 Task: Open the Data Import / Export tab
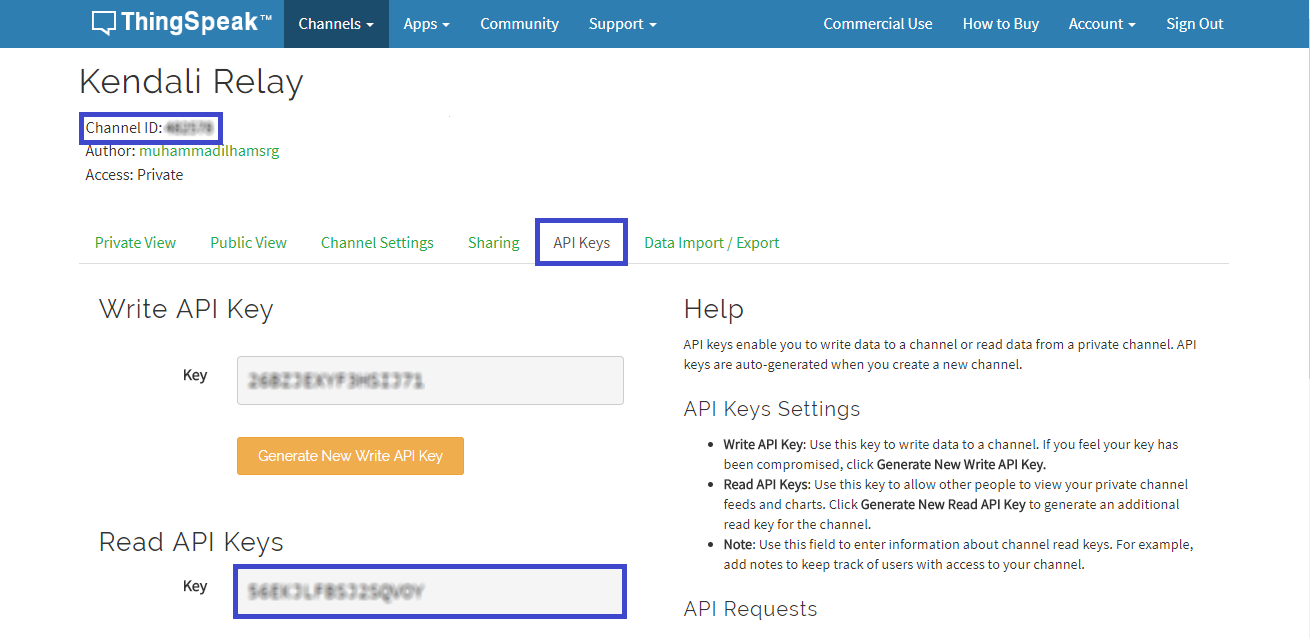712,243
